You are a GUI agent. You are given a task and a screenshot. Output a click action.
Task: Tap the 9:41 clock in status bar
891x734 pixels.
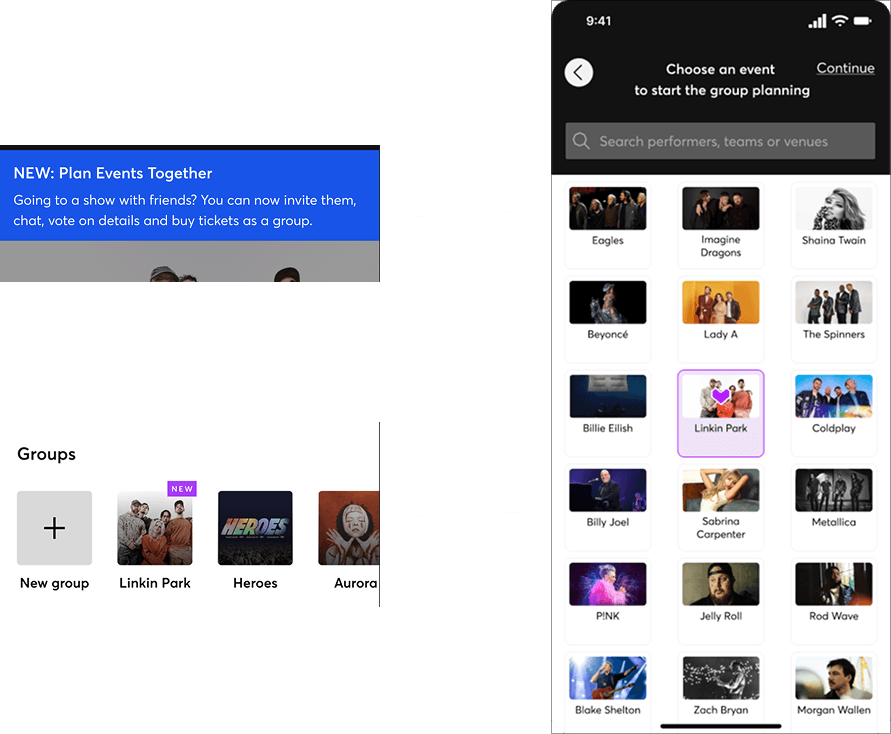598,21
